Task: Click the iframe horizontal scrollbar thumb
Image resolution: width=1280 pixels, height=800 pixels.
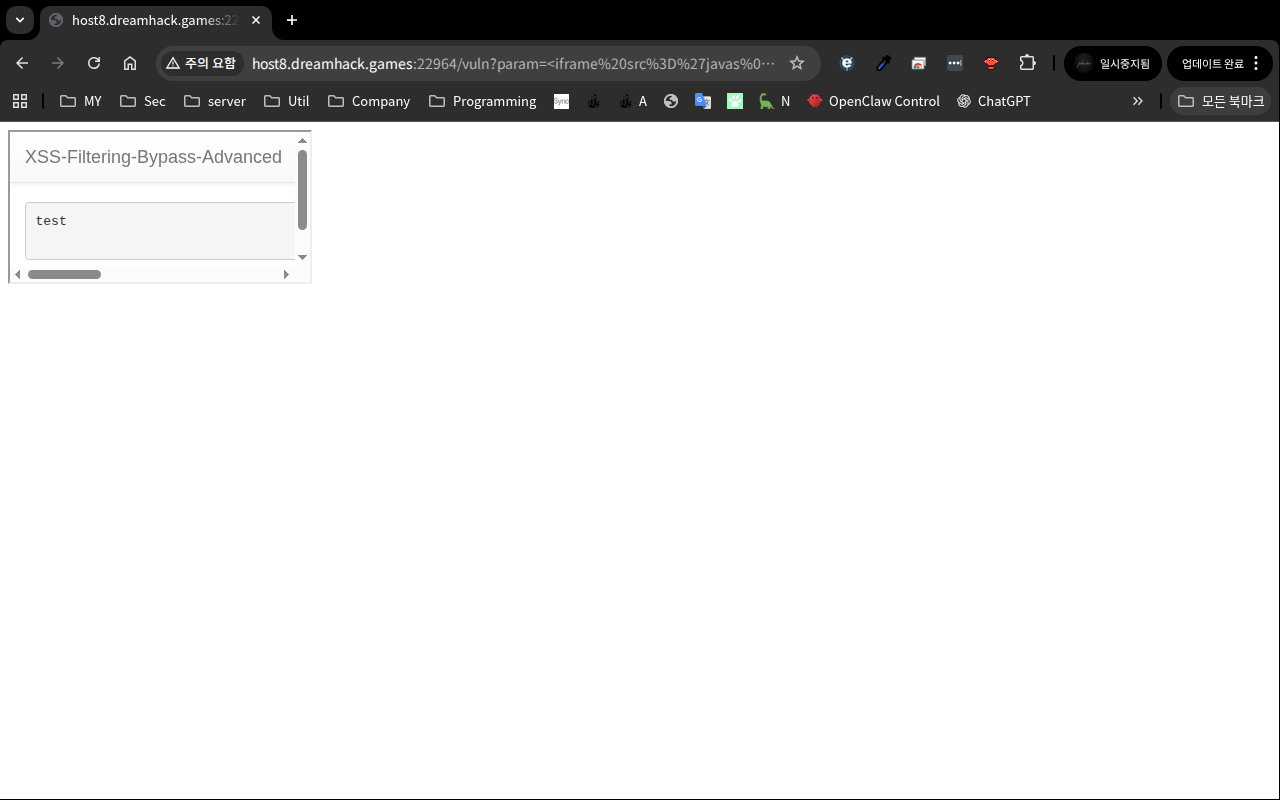Action: pyautogui.click(x=64, y=274)
